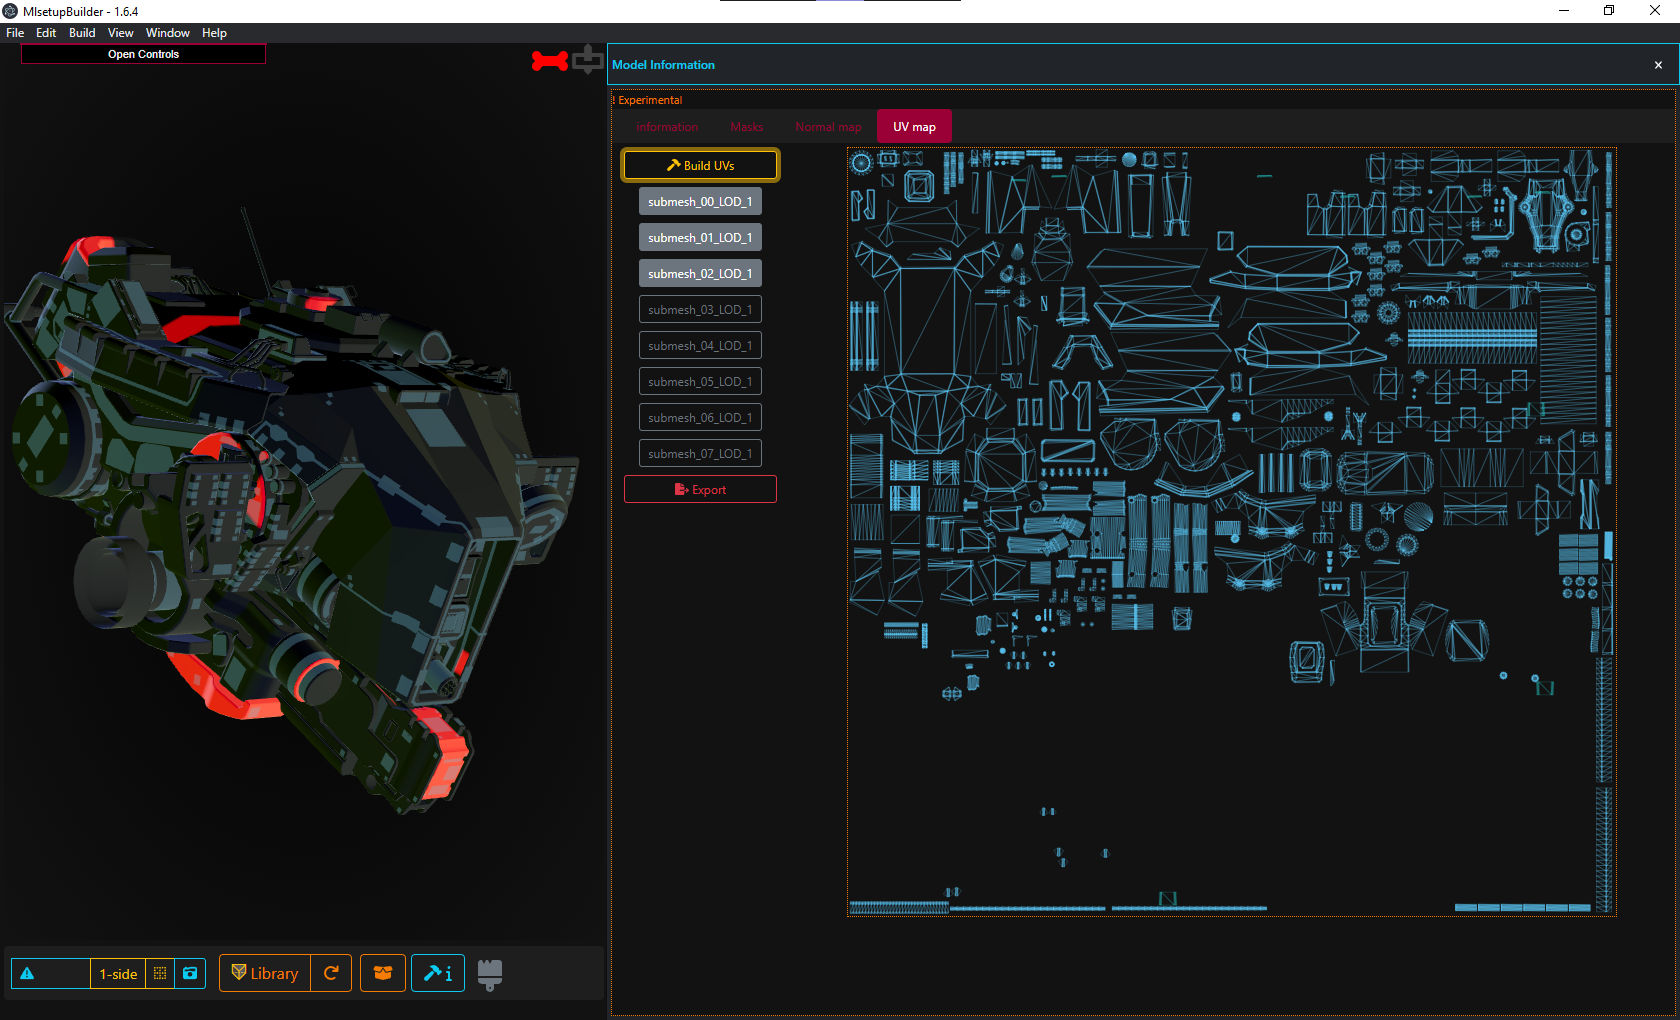This screenshot has width=1680, height=1020.
Task: Toggle submesh_00_LOD_1 off
Action: (700, 201)
